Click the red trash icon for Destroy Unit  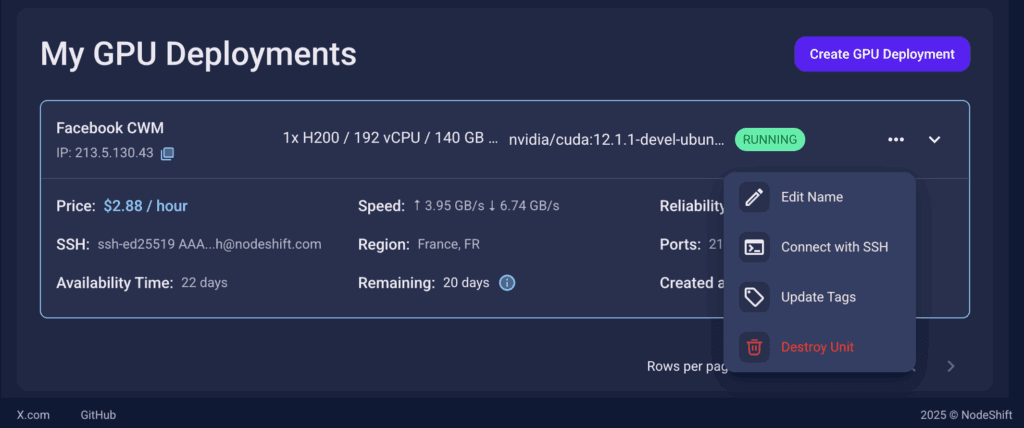click(755, 347)
